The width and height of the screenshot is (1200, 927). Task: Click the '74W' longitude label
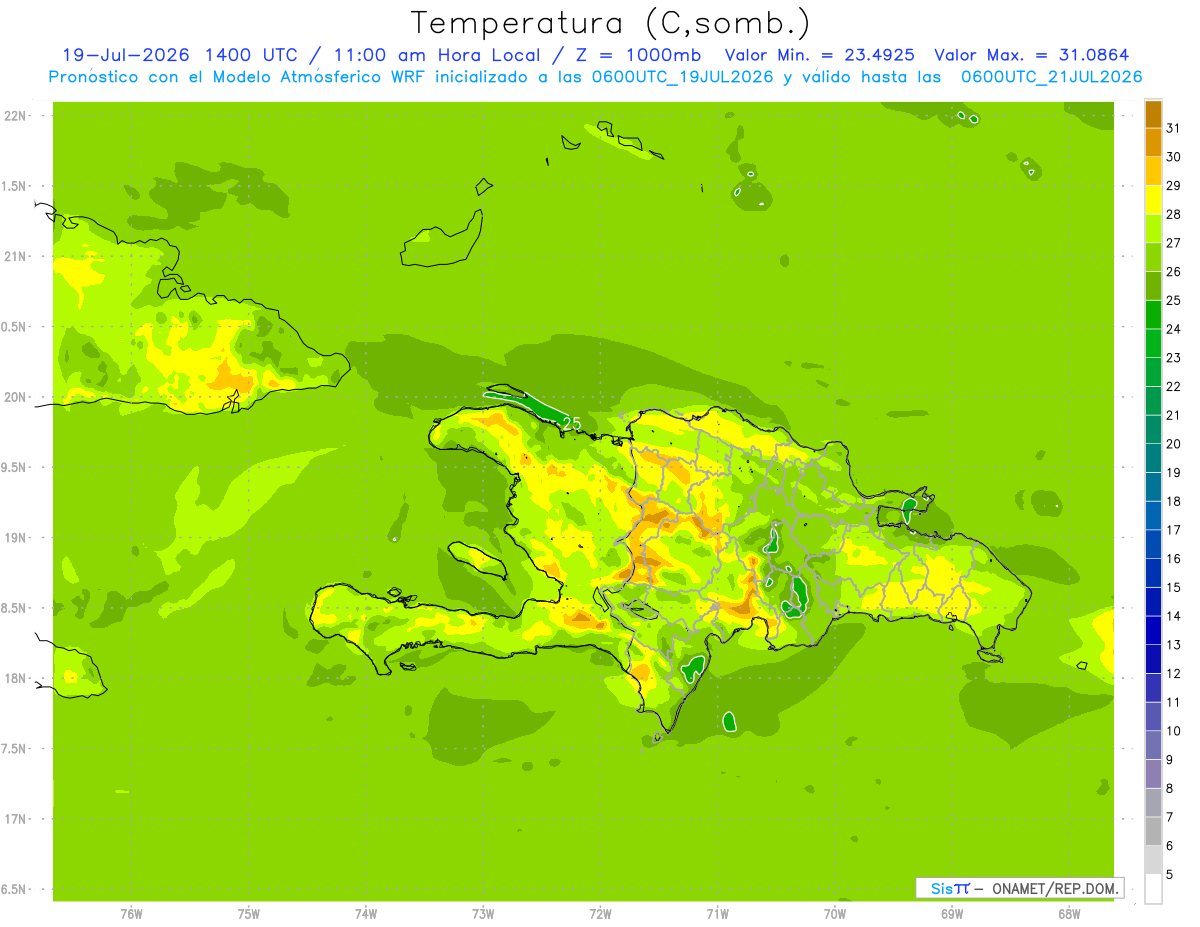(365, 914)
